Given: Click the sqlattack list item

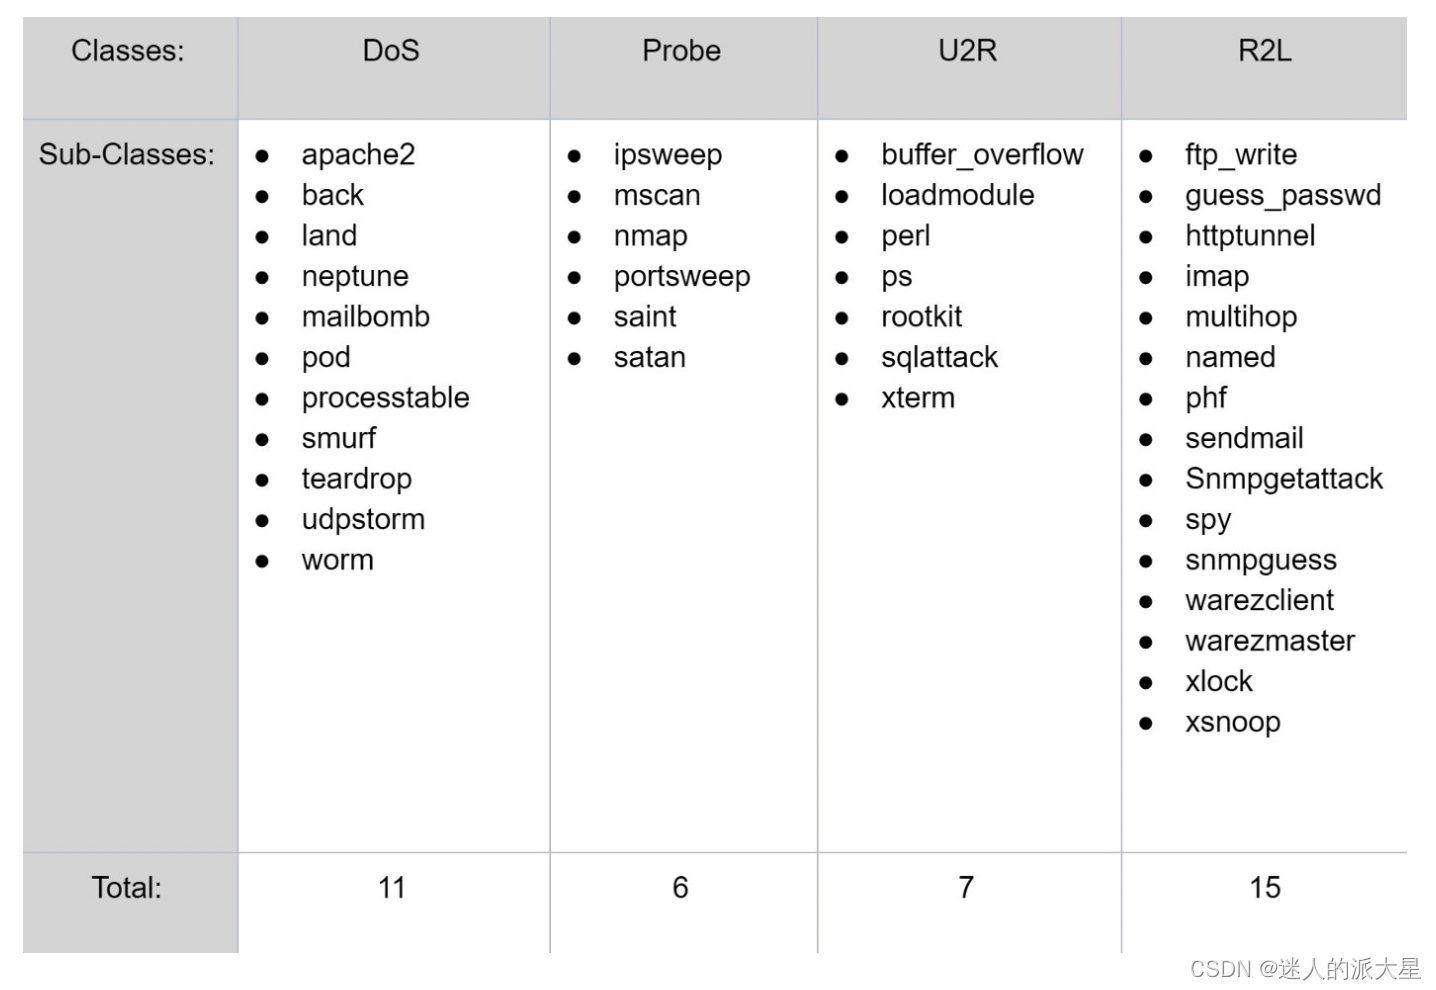Looking at the screenshot, I should (x=939, y=358).
